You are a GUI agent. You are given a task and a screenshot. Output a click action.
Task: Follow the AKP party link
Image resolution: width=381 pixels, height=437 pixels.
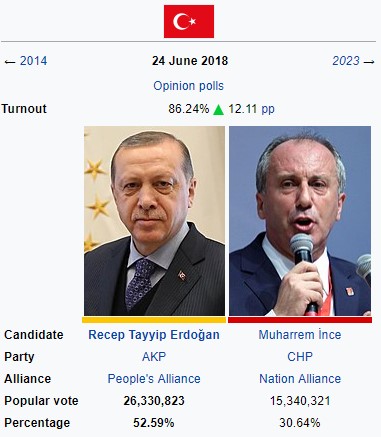[154, 357]
